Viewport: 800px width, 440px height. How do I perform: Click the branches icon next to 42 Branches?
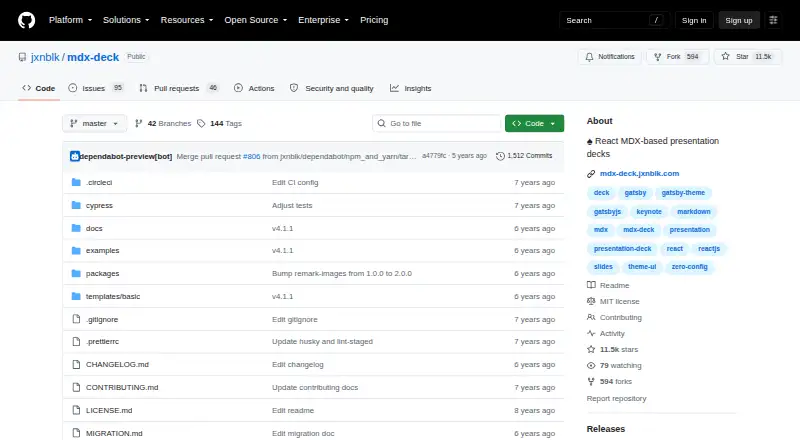tap(138, 124)
